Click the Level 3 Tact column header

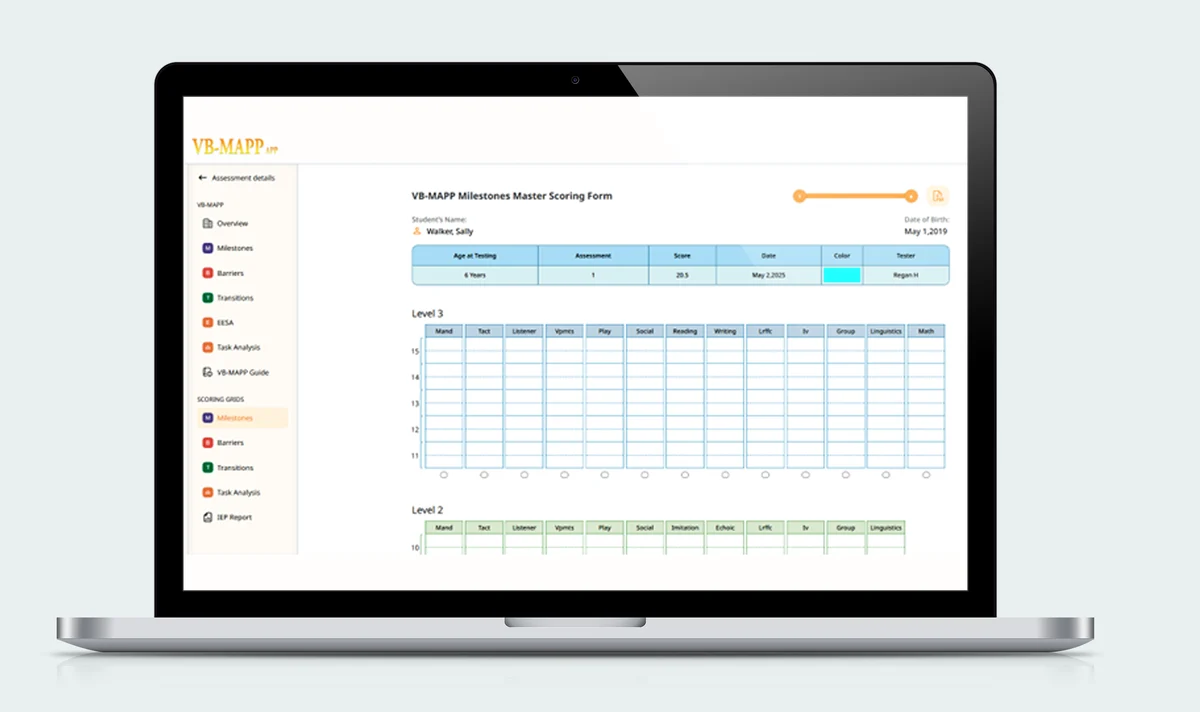coord(484,331)
